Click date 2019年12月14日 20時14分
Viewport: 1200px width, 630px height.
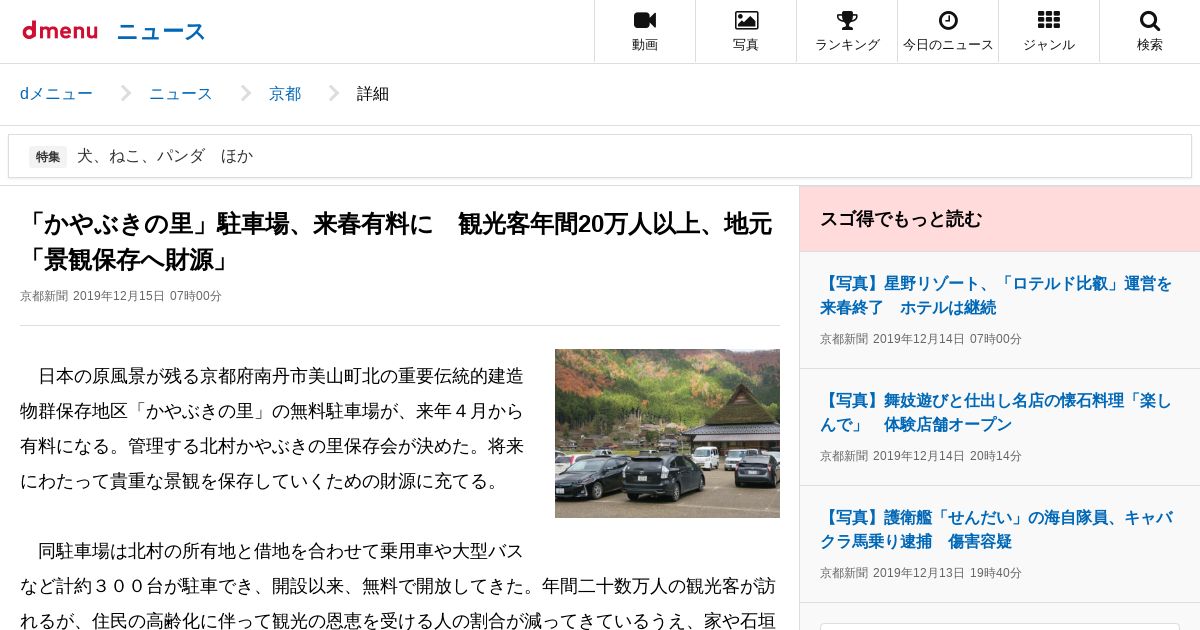(x=947, y=456)
